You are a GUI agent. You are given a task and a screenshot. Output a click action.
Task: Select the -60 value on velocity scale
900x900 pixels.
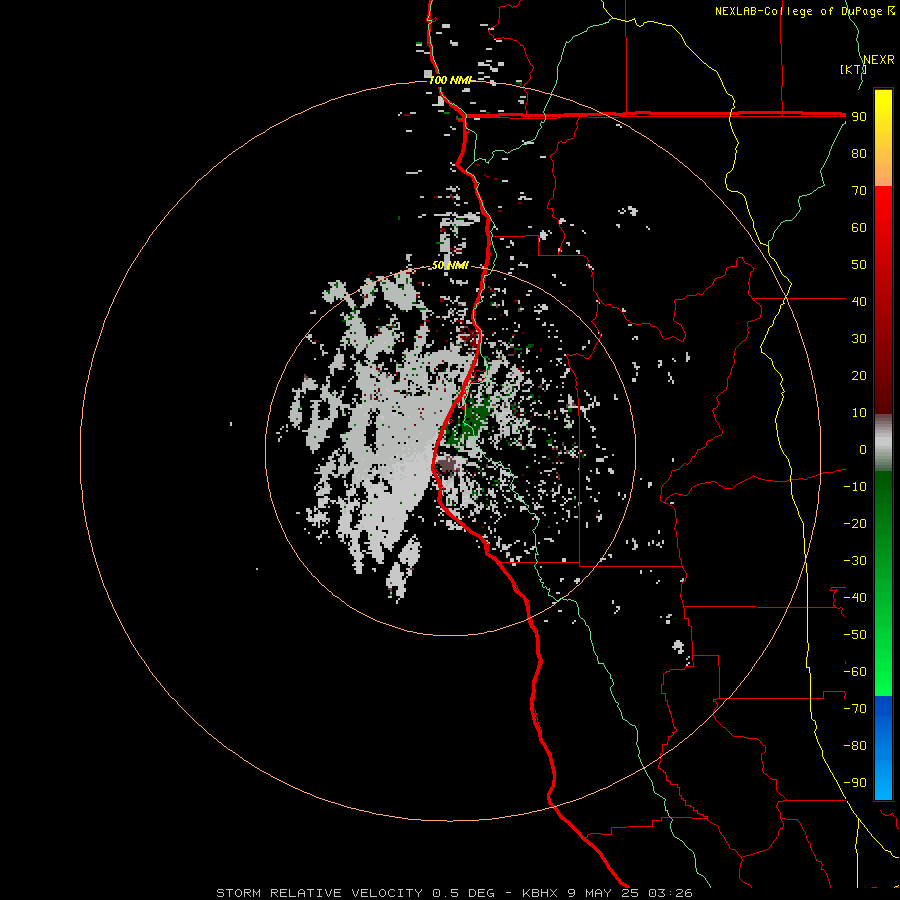click(855, 672)
